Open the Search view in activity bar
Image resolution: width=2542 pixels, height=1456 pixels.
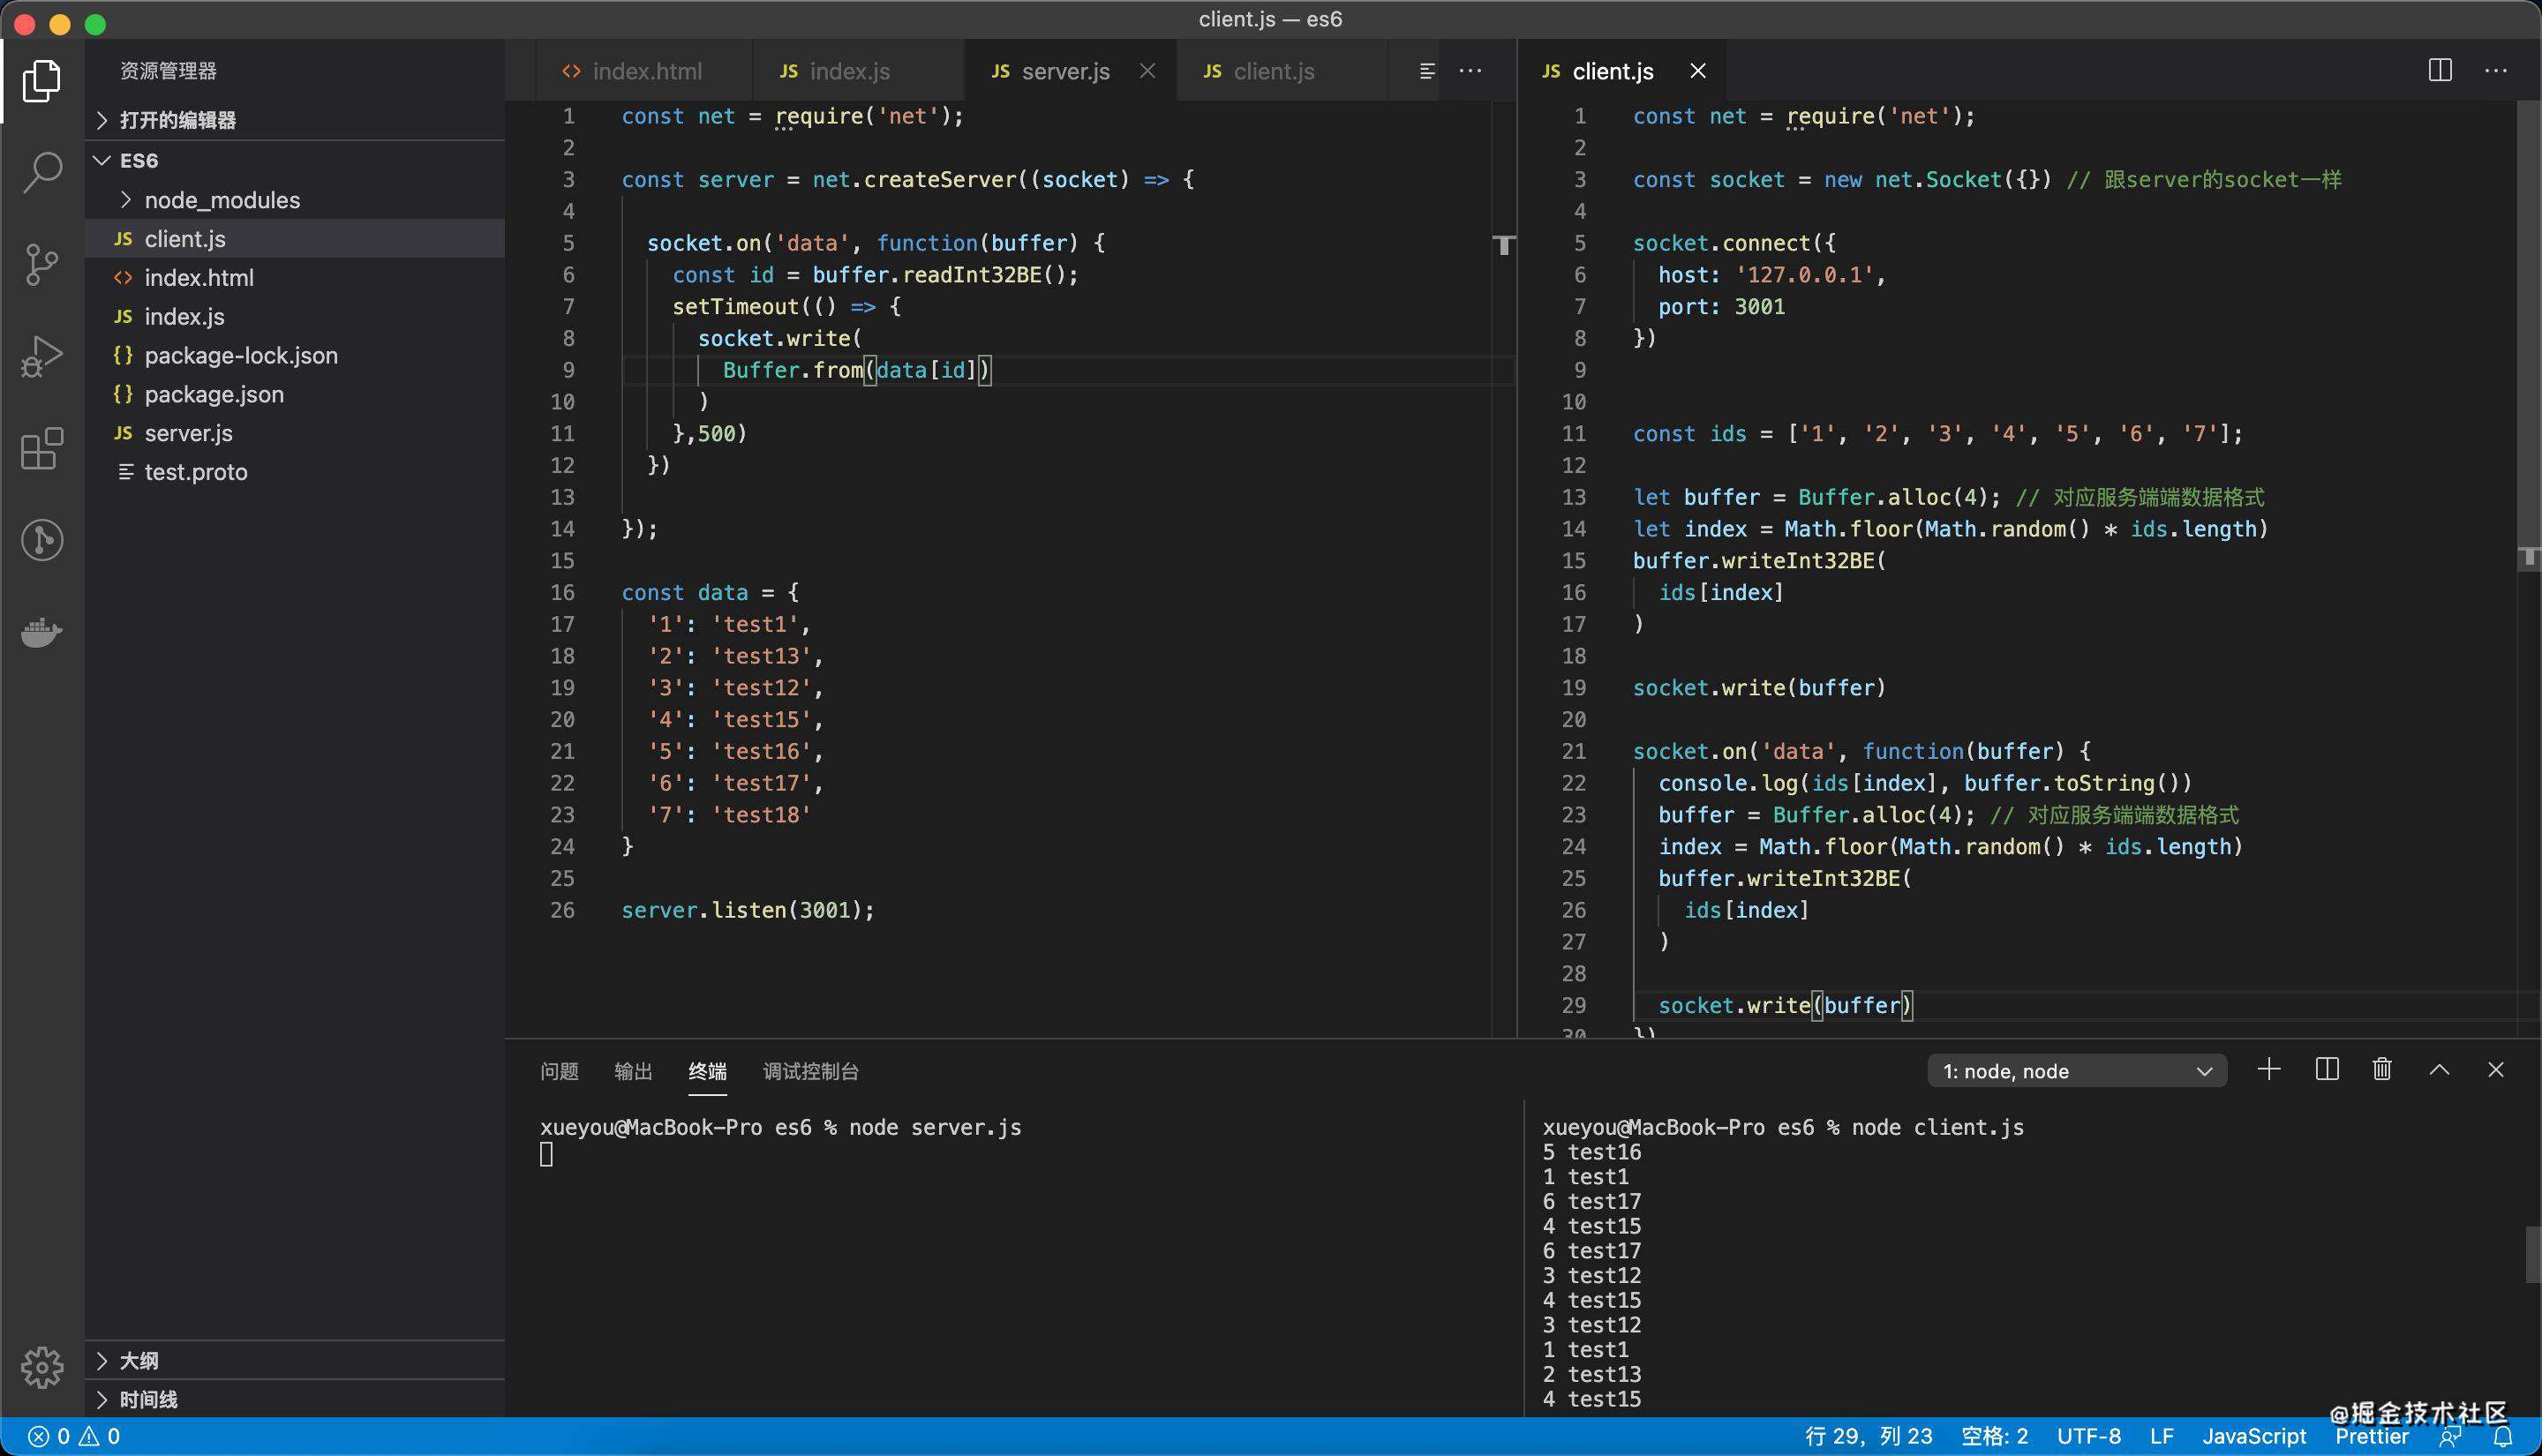(x=41, y=171)
